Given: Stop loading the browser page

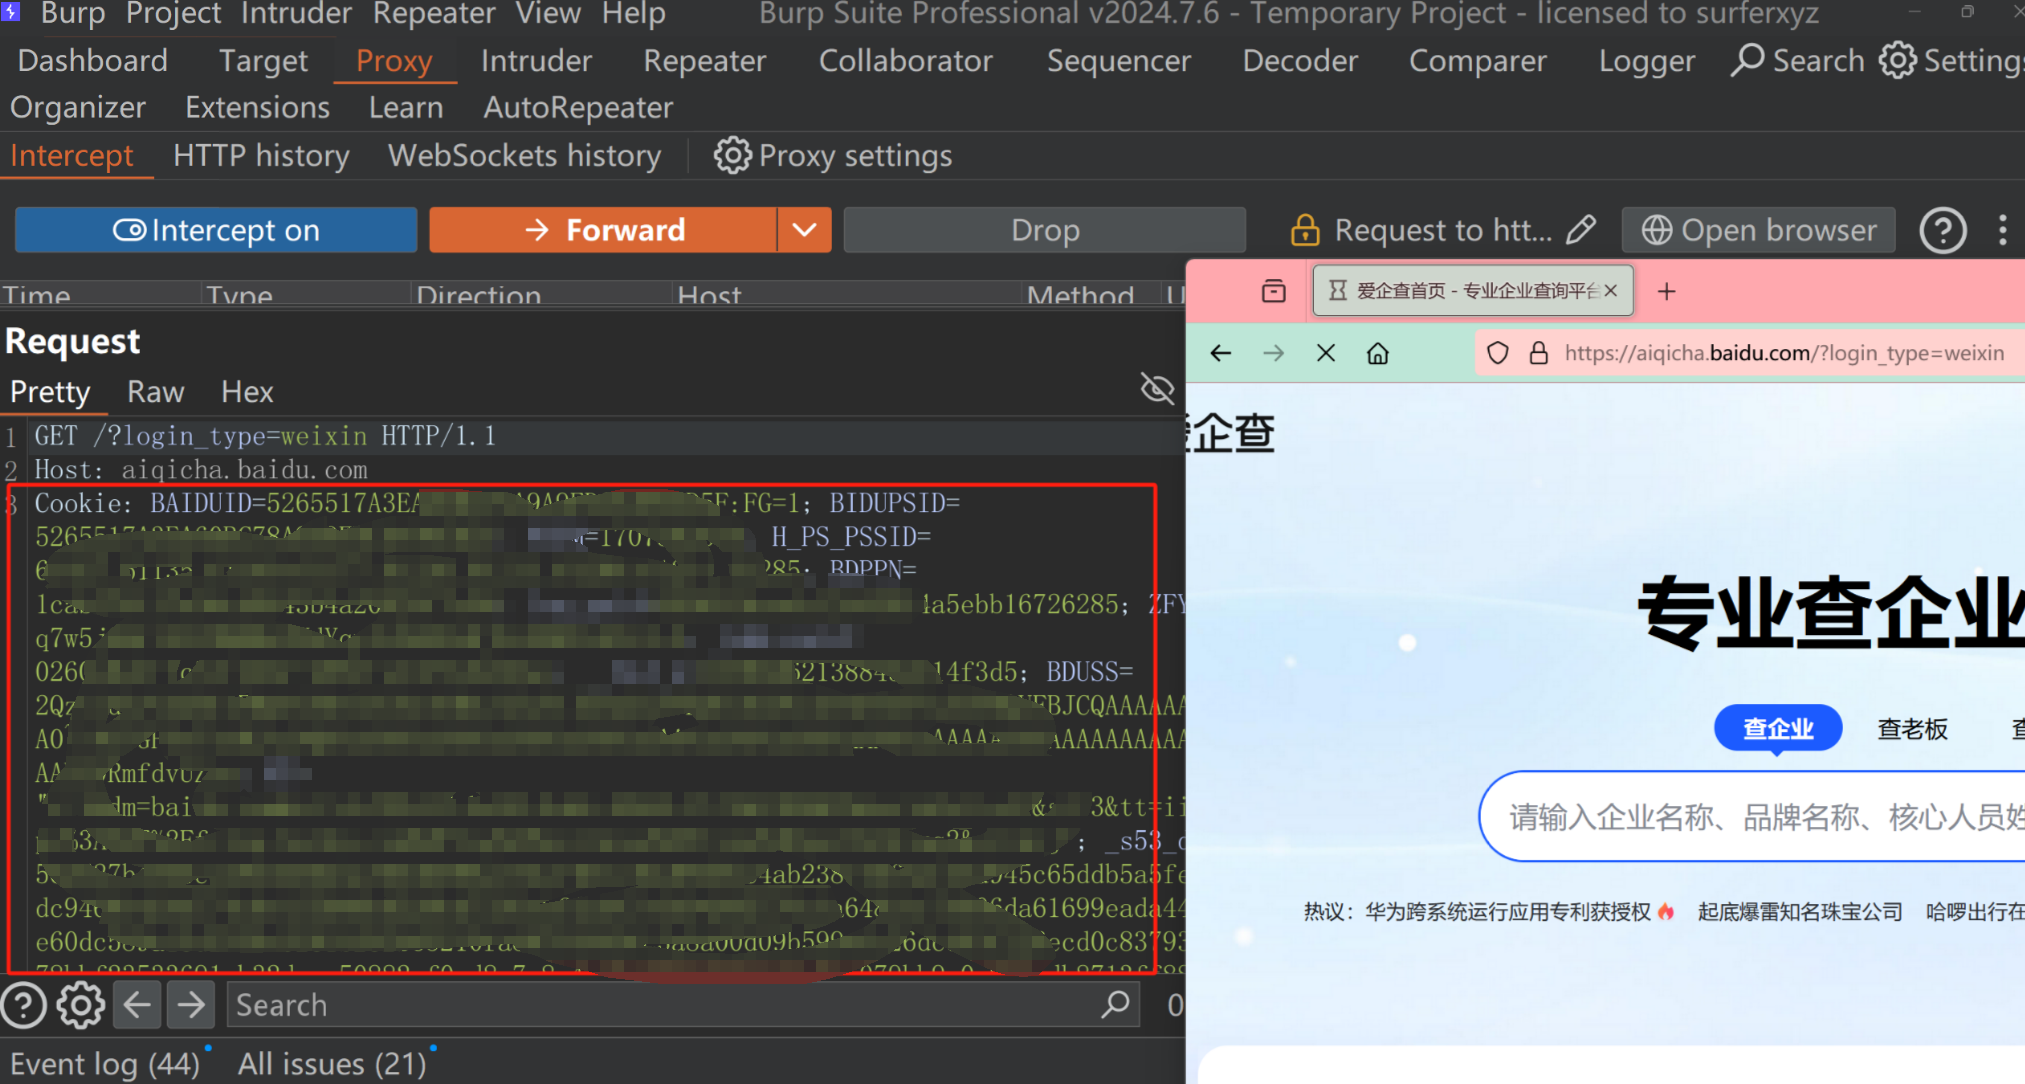Looking at the screenshot, I should (x=1326, y=353).
